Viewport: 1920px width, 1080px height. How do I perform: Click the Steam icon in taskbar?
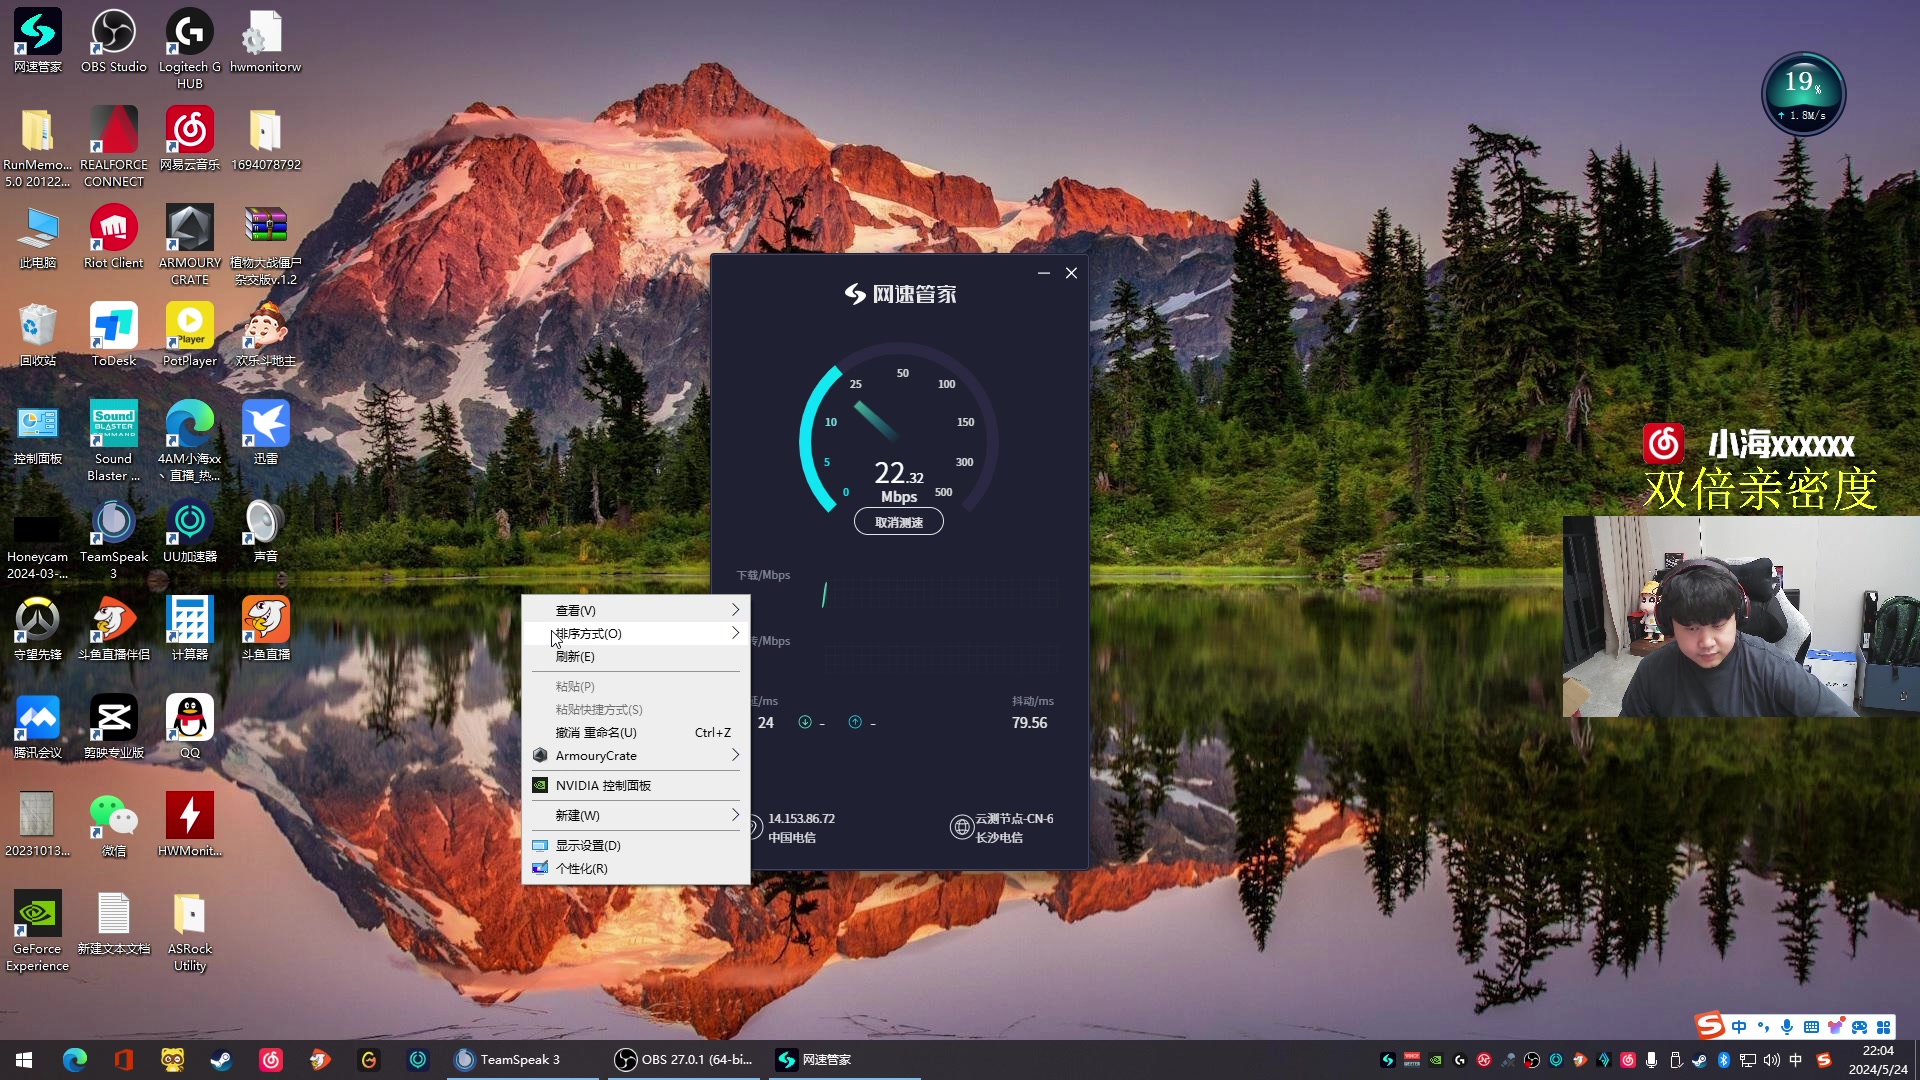221,1060
